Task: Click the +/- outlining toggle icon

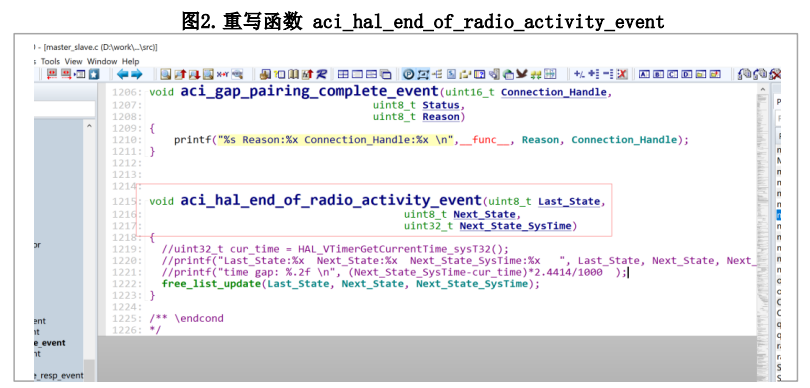Action: [579, 74]
